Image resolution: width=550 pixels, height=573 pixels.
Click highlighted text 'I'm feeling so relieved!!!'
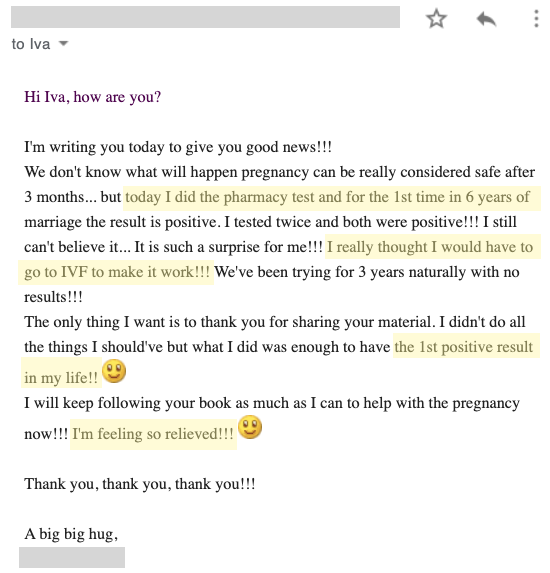(x=153, y=434)
